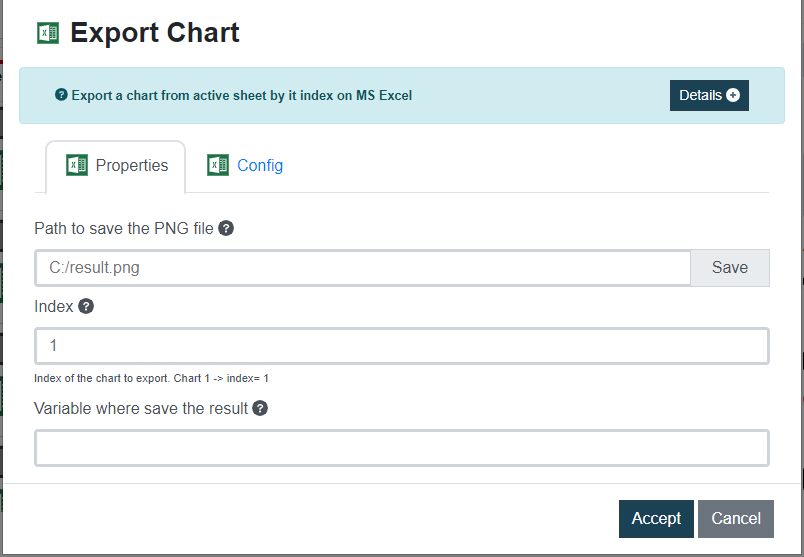Dismiss dialog with the Cancel button
Screen dimensions: 804x557
735,518
